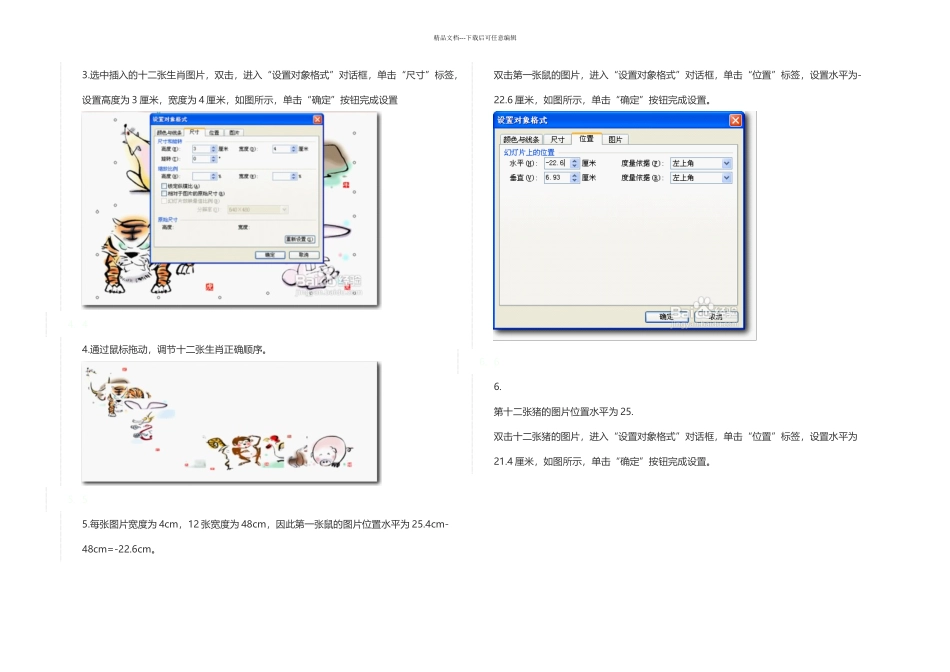
Task: Click the line starting '21.4 厘米，如图所示'
Action: (602, 461)
